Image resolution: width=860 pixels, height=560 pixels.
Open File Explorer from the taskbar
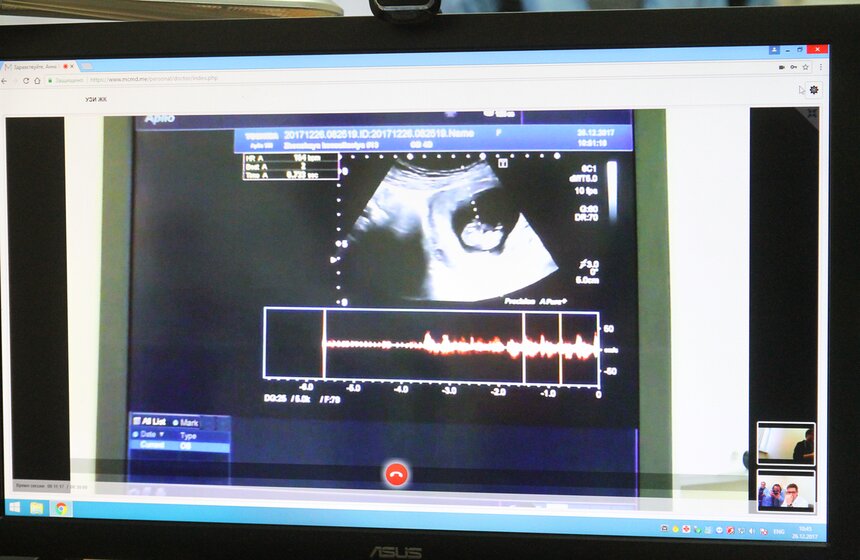[37, 508]
